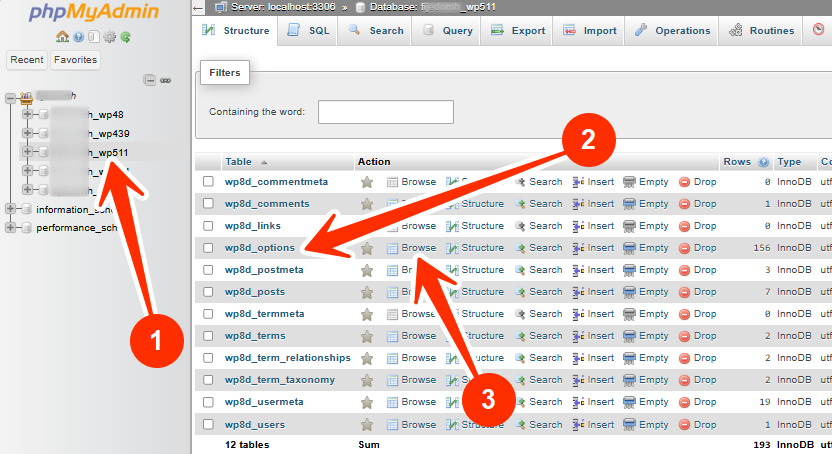
Task: Click the green reload navigation icon
Action: (125, 37)
